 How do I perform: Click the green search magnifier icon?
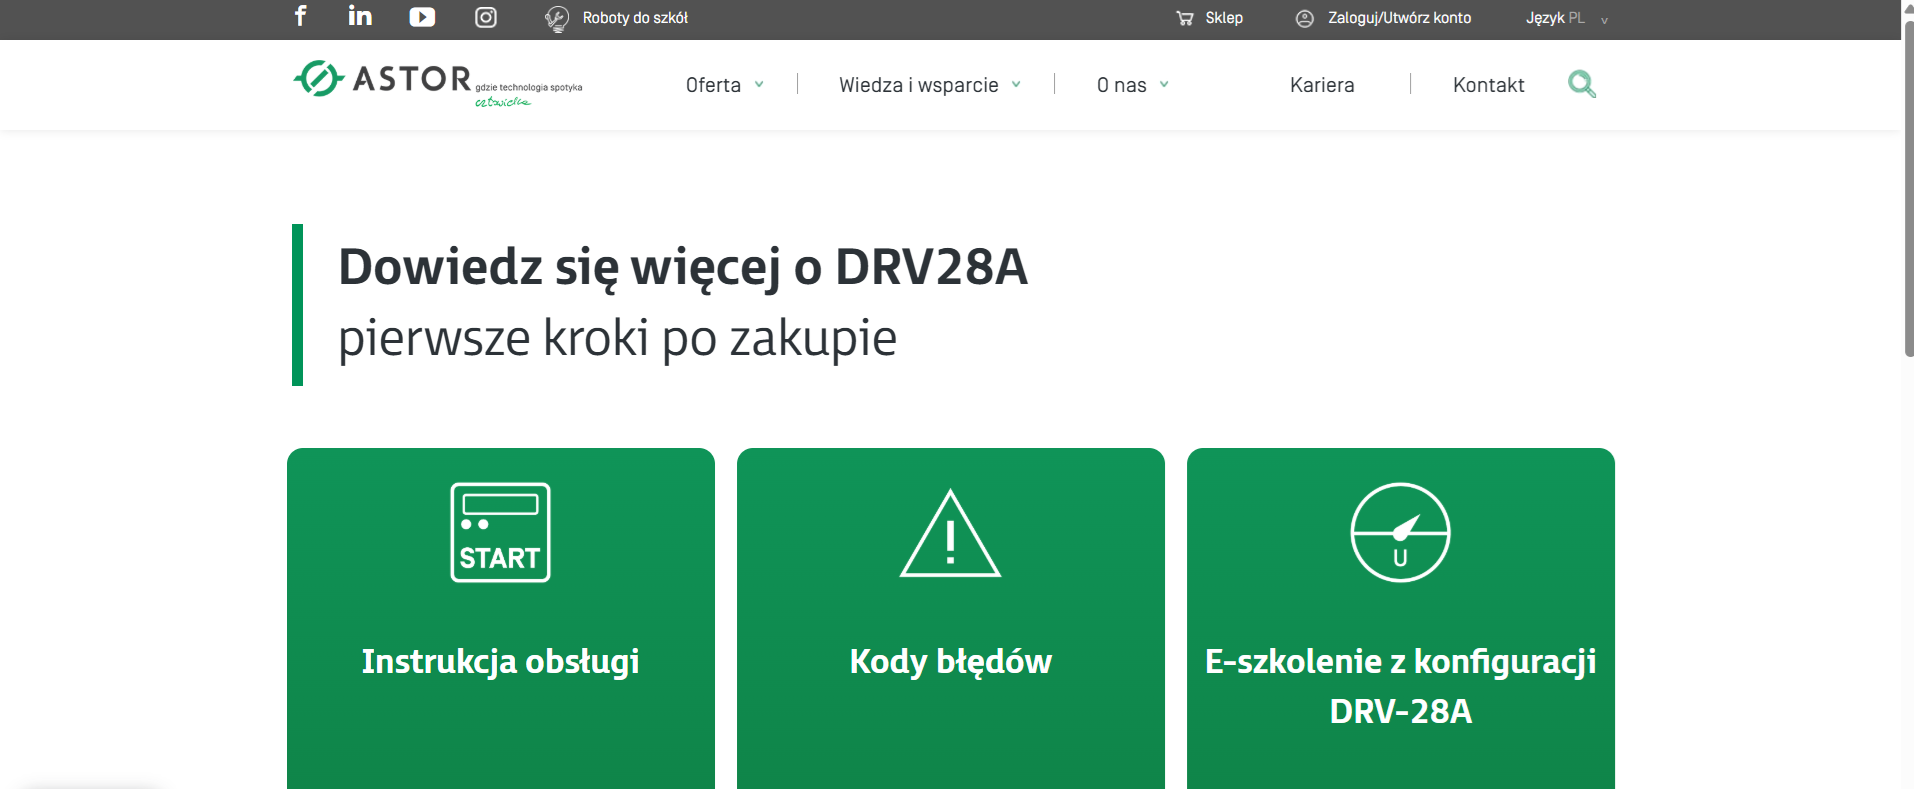tap(1582, 84)
